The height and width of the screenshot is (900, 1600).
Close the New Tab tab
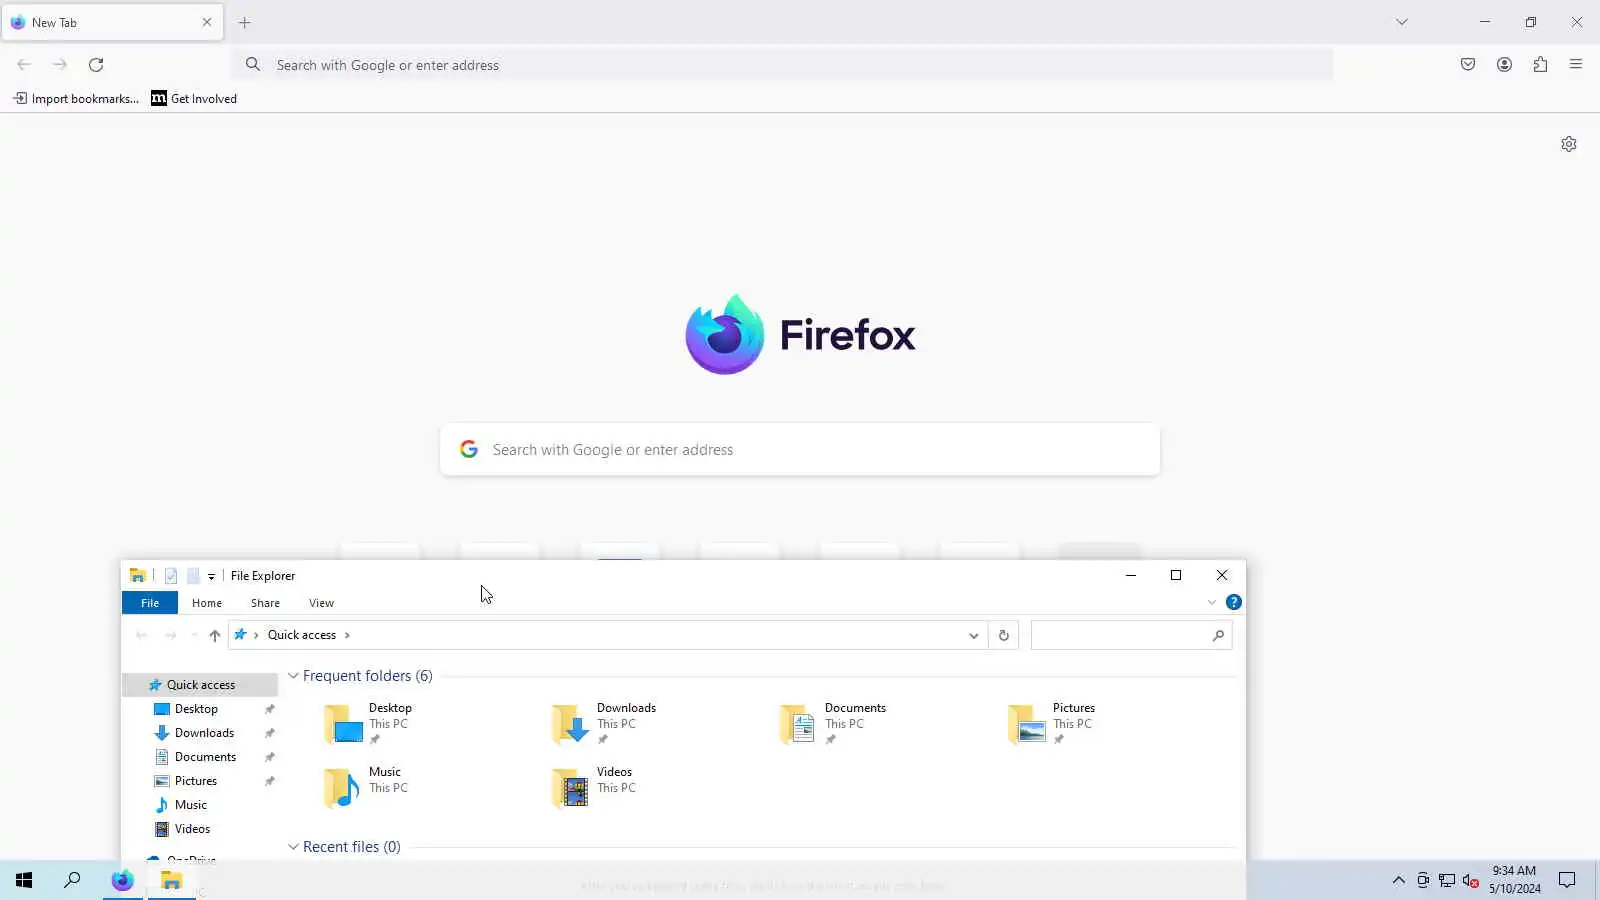(x=207, y=22)
